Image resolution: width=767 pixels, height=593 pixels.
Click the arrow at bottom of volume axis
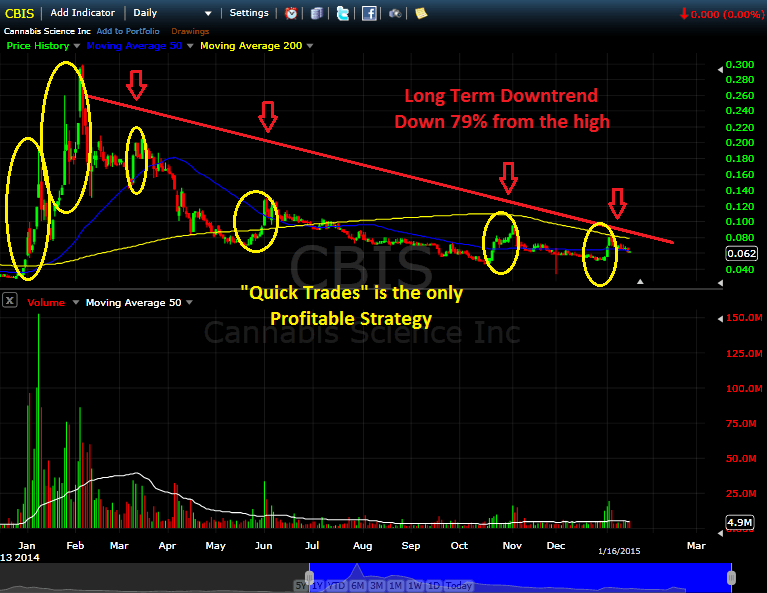point(720,533)
